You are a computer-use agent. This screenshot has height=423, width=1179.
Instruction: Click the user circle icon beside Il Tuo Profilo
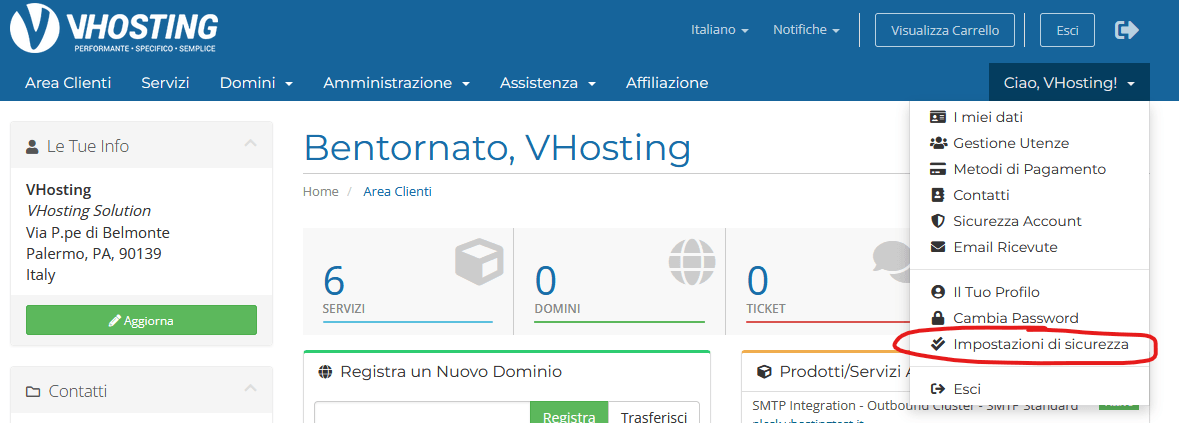[937, 292]
